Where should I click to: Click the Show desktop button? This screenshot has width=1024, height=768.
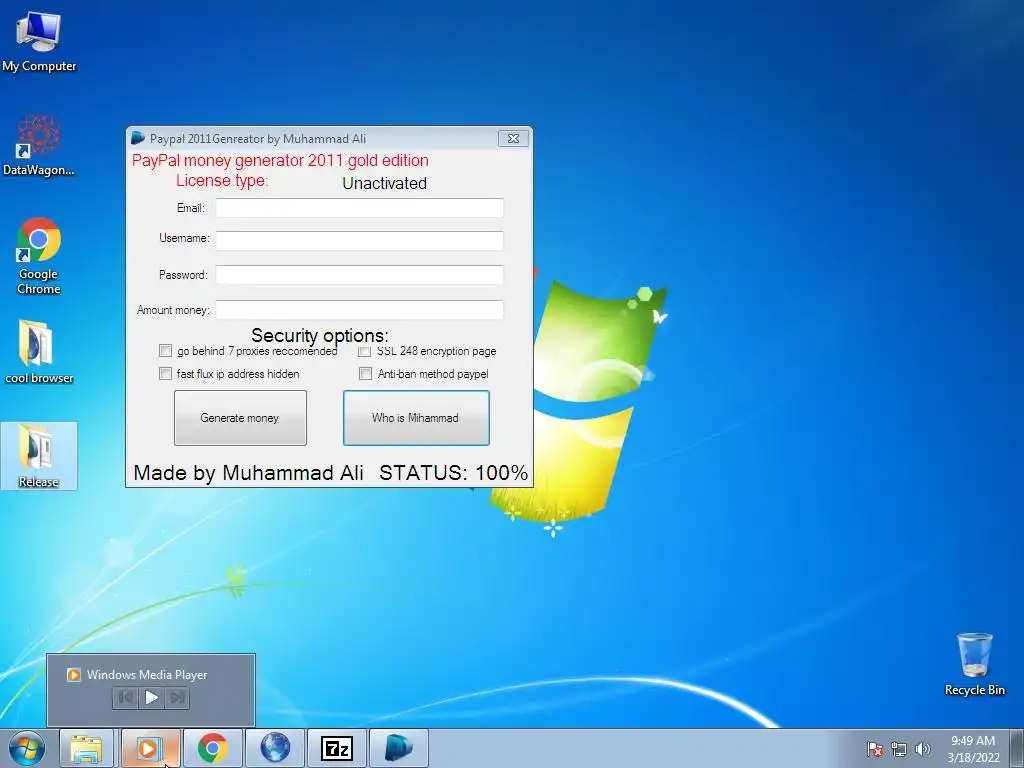pos(1017,748)
